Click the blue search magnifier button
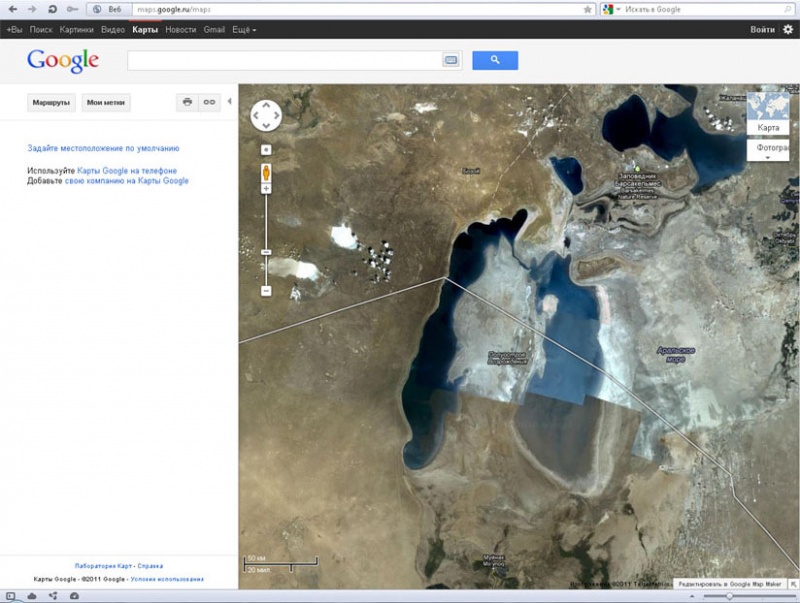The width and height of the screenshot is (800, 603). (495, 60)
